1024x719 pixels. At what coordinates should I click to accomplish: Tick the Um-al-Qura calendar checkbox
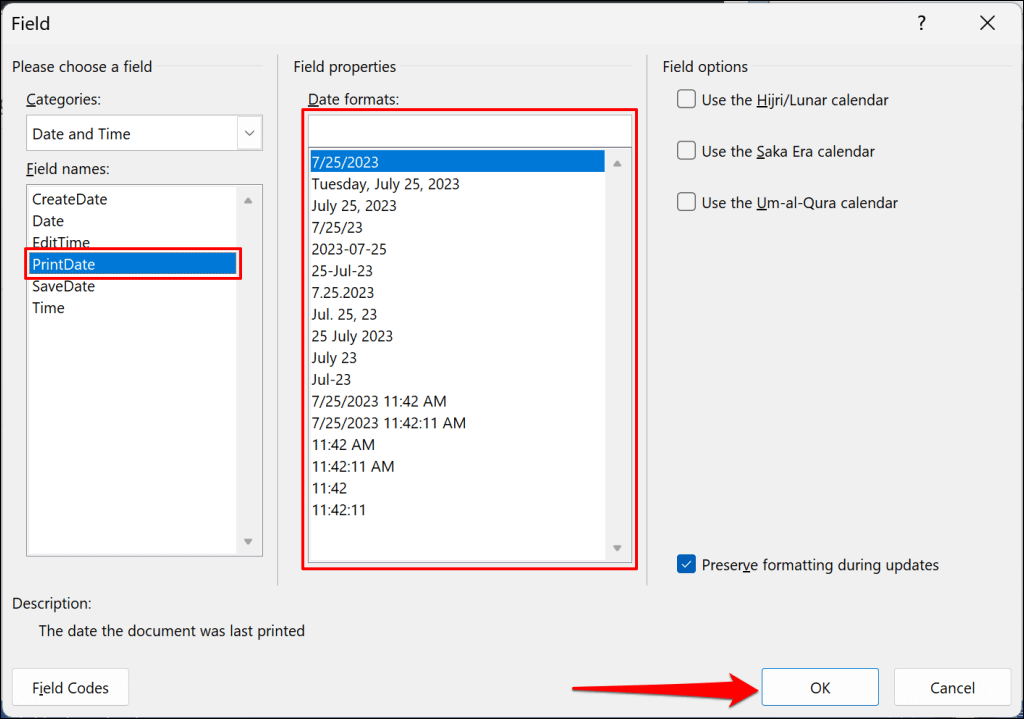click(x=687, y=202)
